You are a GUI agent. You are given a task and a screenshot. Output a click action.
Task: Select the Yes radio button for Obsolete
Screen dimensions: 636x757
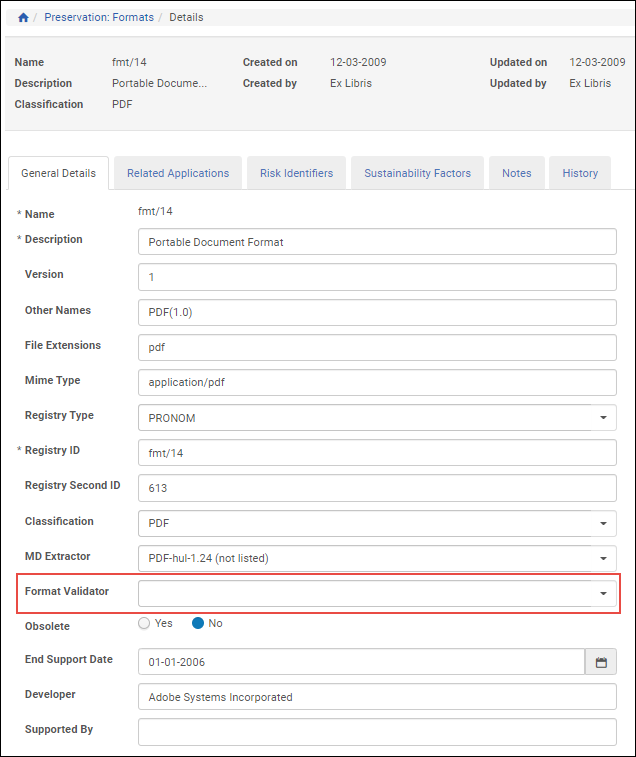point(145,623)
